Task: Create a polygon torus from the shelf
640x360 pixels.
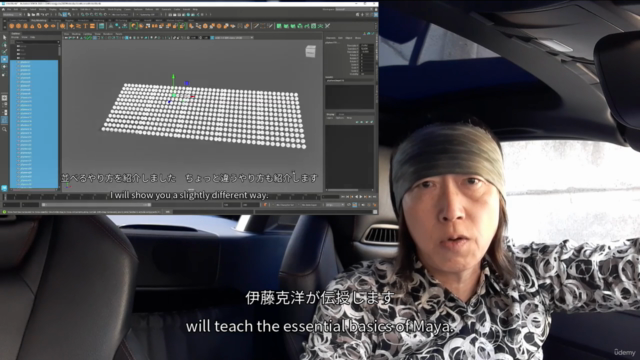Action: [x=39, y=26]
